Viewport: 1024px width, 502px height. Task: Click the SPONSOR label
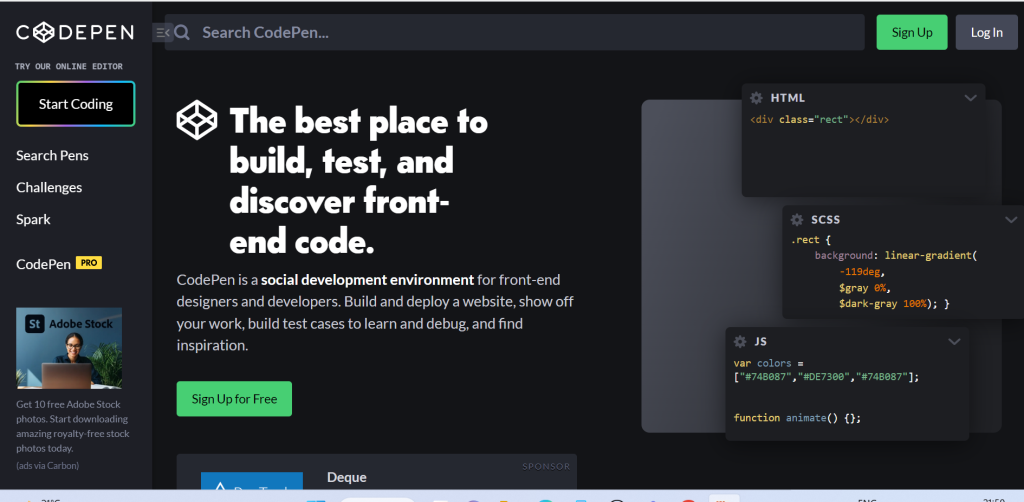[546, 466]
